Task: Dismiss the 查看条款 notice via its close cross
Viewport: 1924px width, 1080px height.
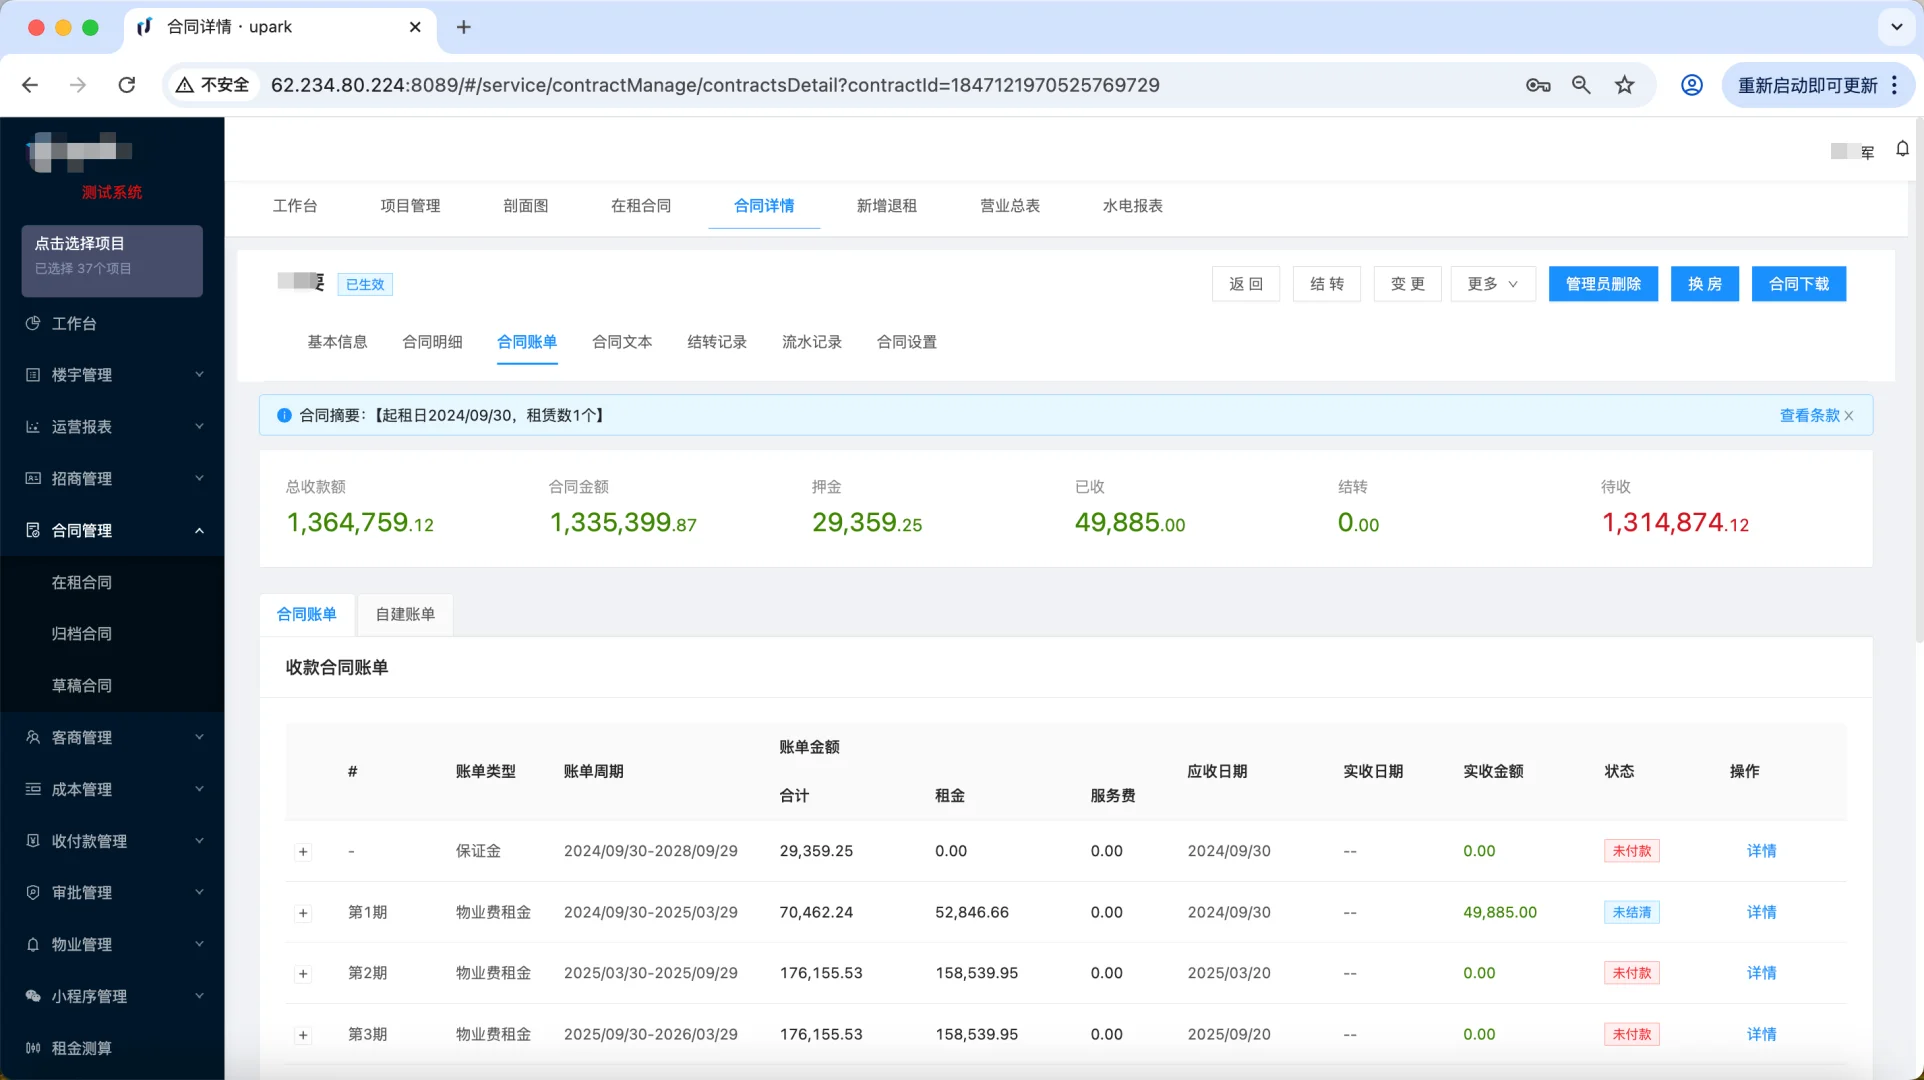Action: [1849, 415]
